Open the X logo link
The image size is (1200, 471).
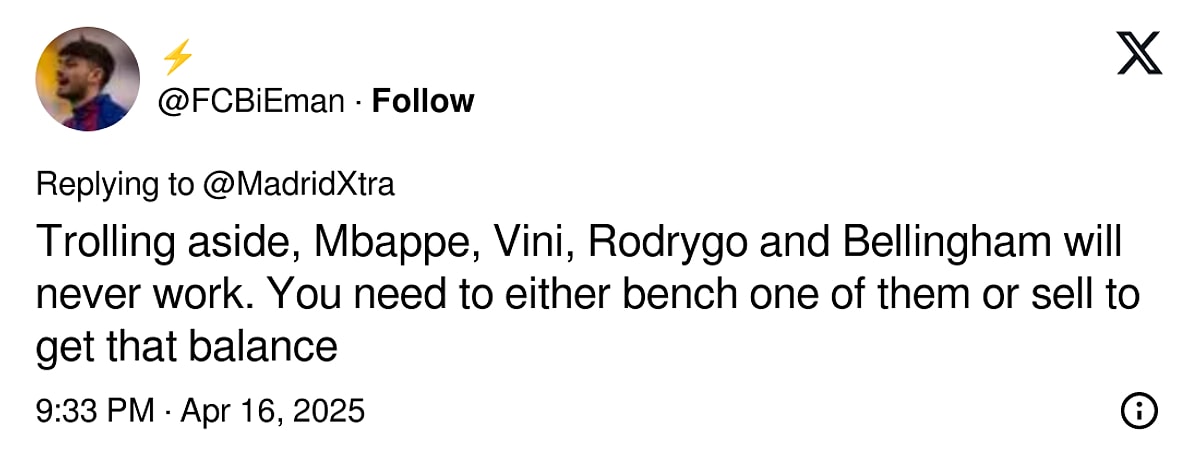(1139, 53)
